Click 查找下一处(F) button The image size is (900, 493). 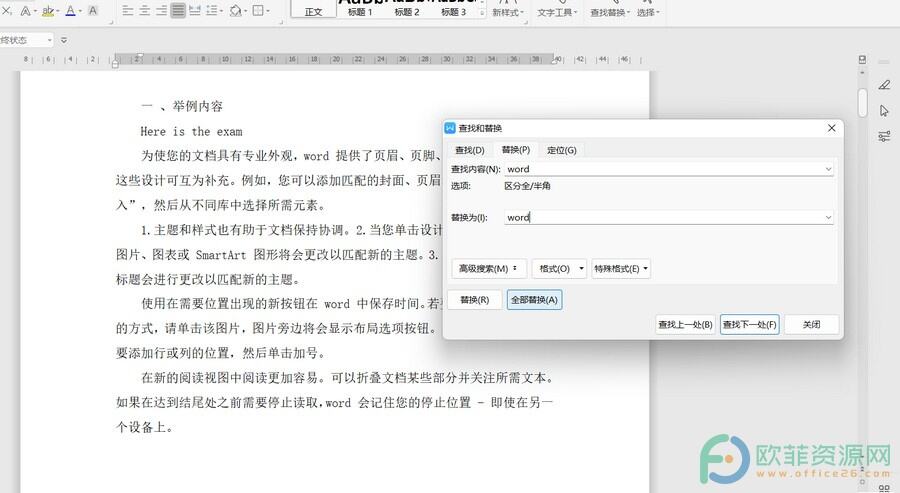[750, 324]
